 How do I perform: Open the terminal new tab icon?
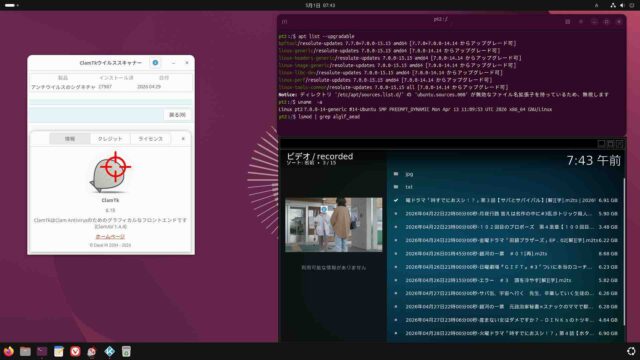pyautogui.click(x=284, y=21)
